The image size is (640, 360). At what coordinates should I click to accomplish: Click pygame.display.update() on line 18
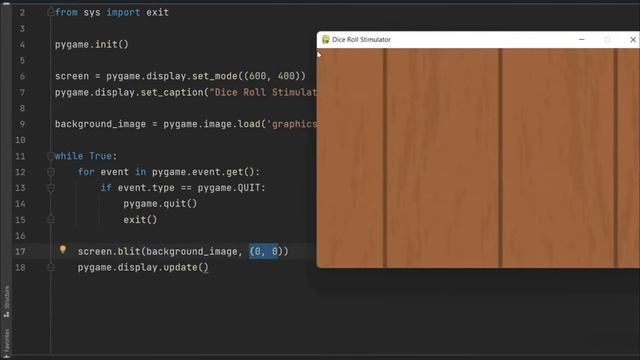[143, 267]
